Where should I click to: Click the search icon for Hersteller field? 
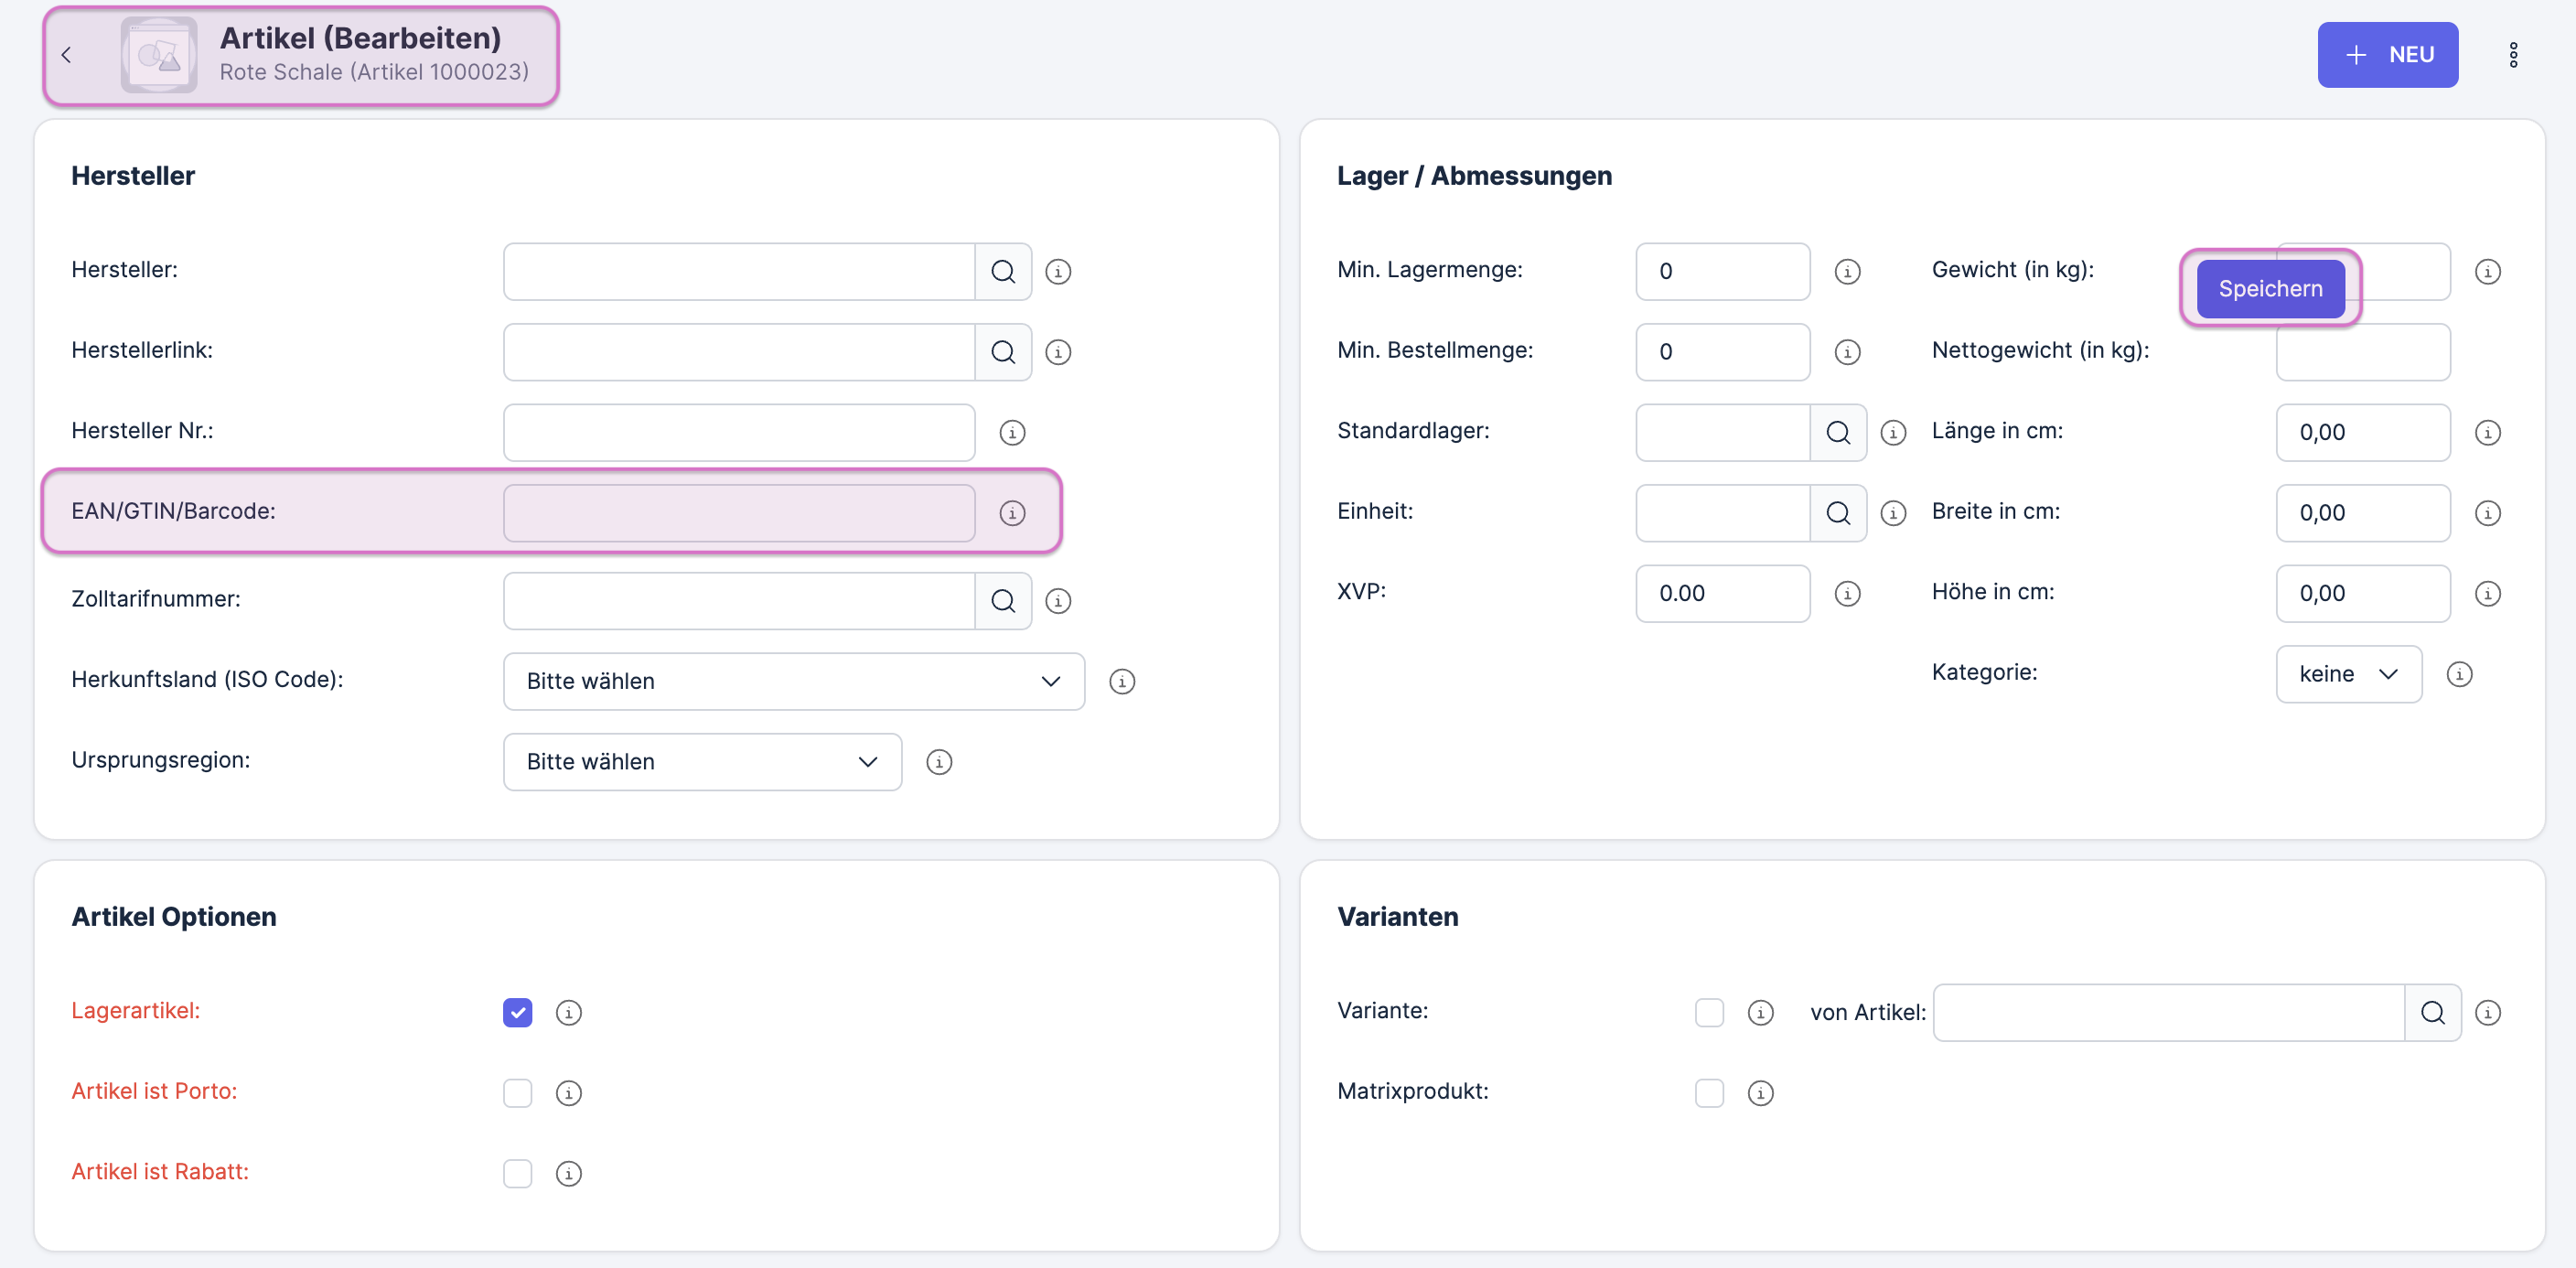pyautogui.click(x=1003, y=271)
